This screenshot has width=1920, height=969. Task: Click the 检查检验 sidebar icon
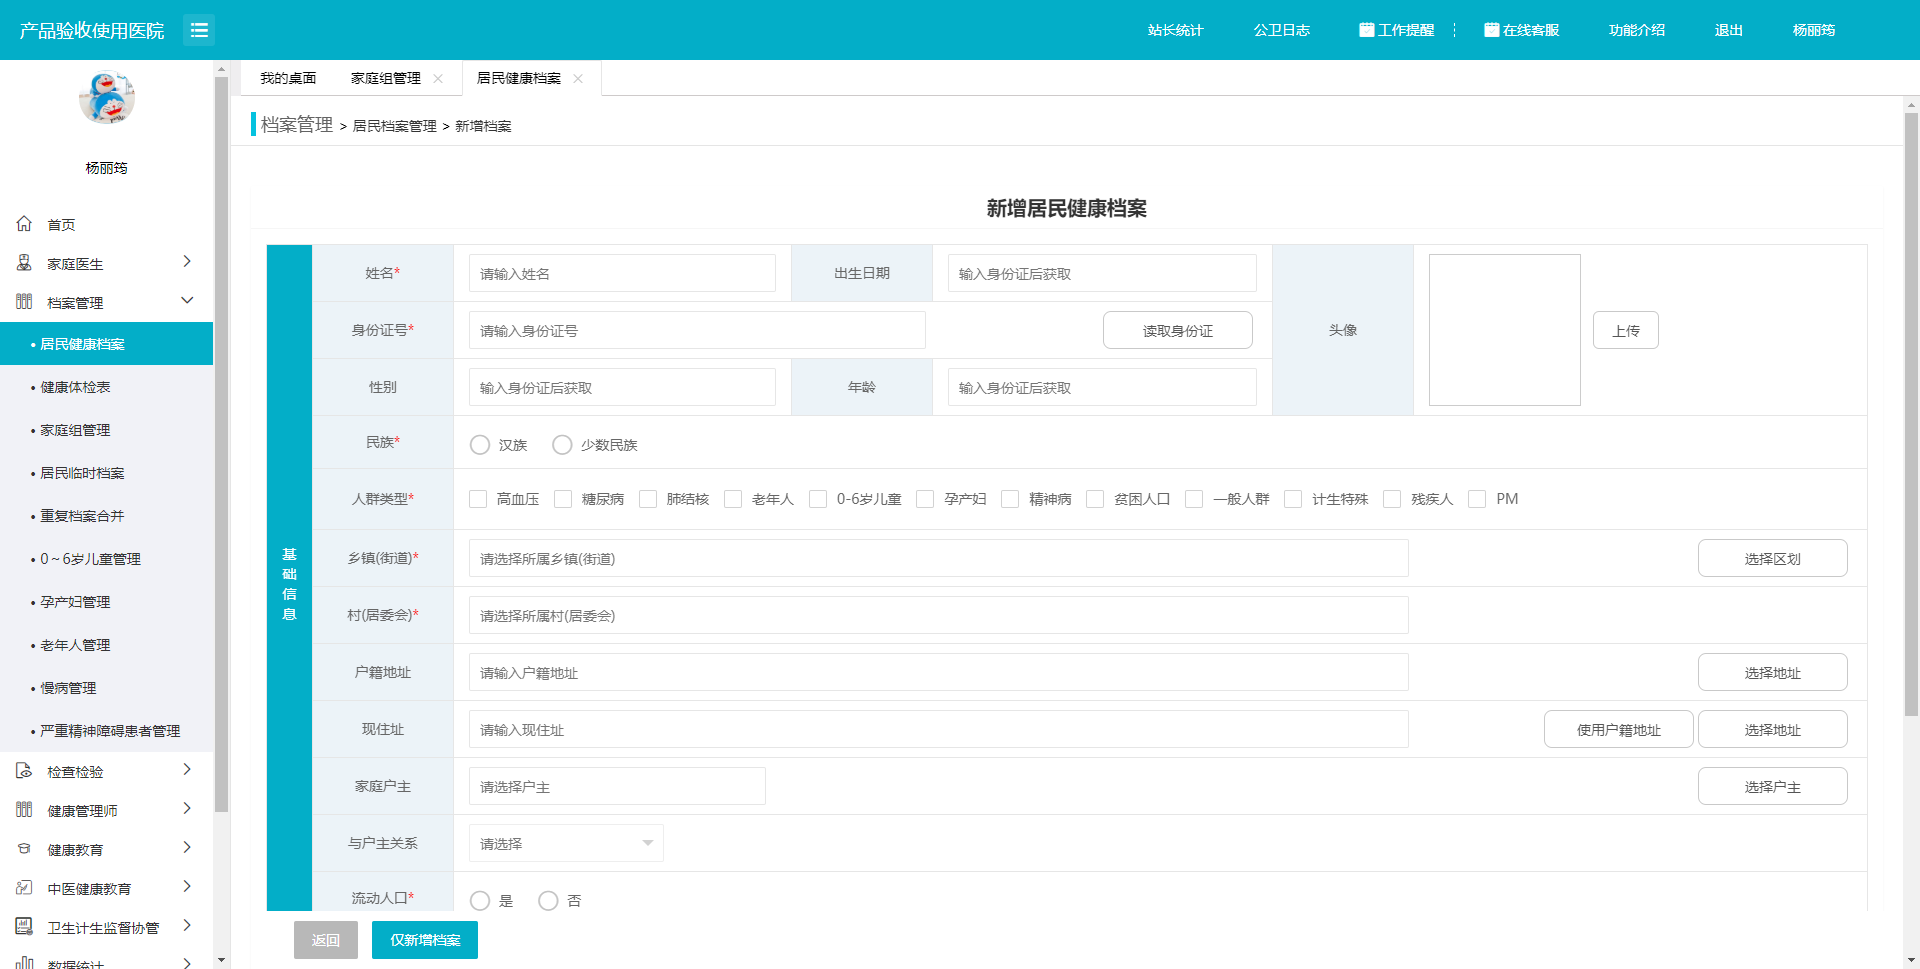tap(24, 771)
